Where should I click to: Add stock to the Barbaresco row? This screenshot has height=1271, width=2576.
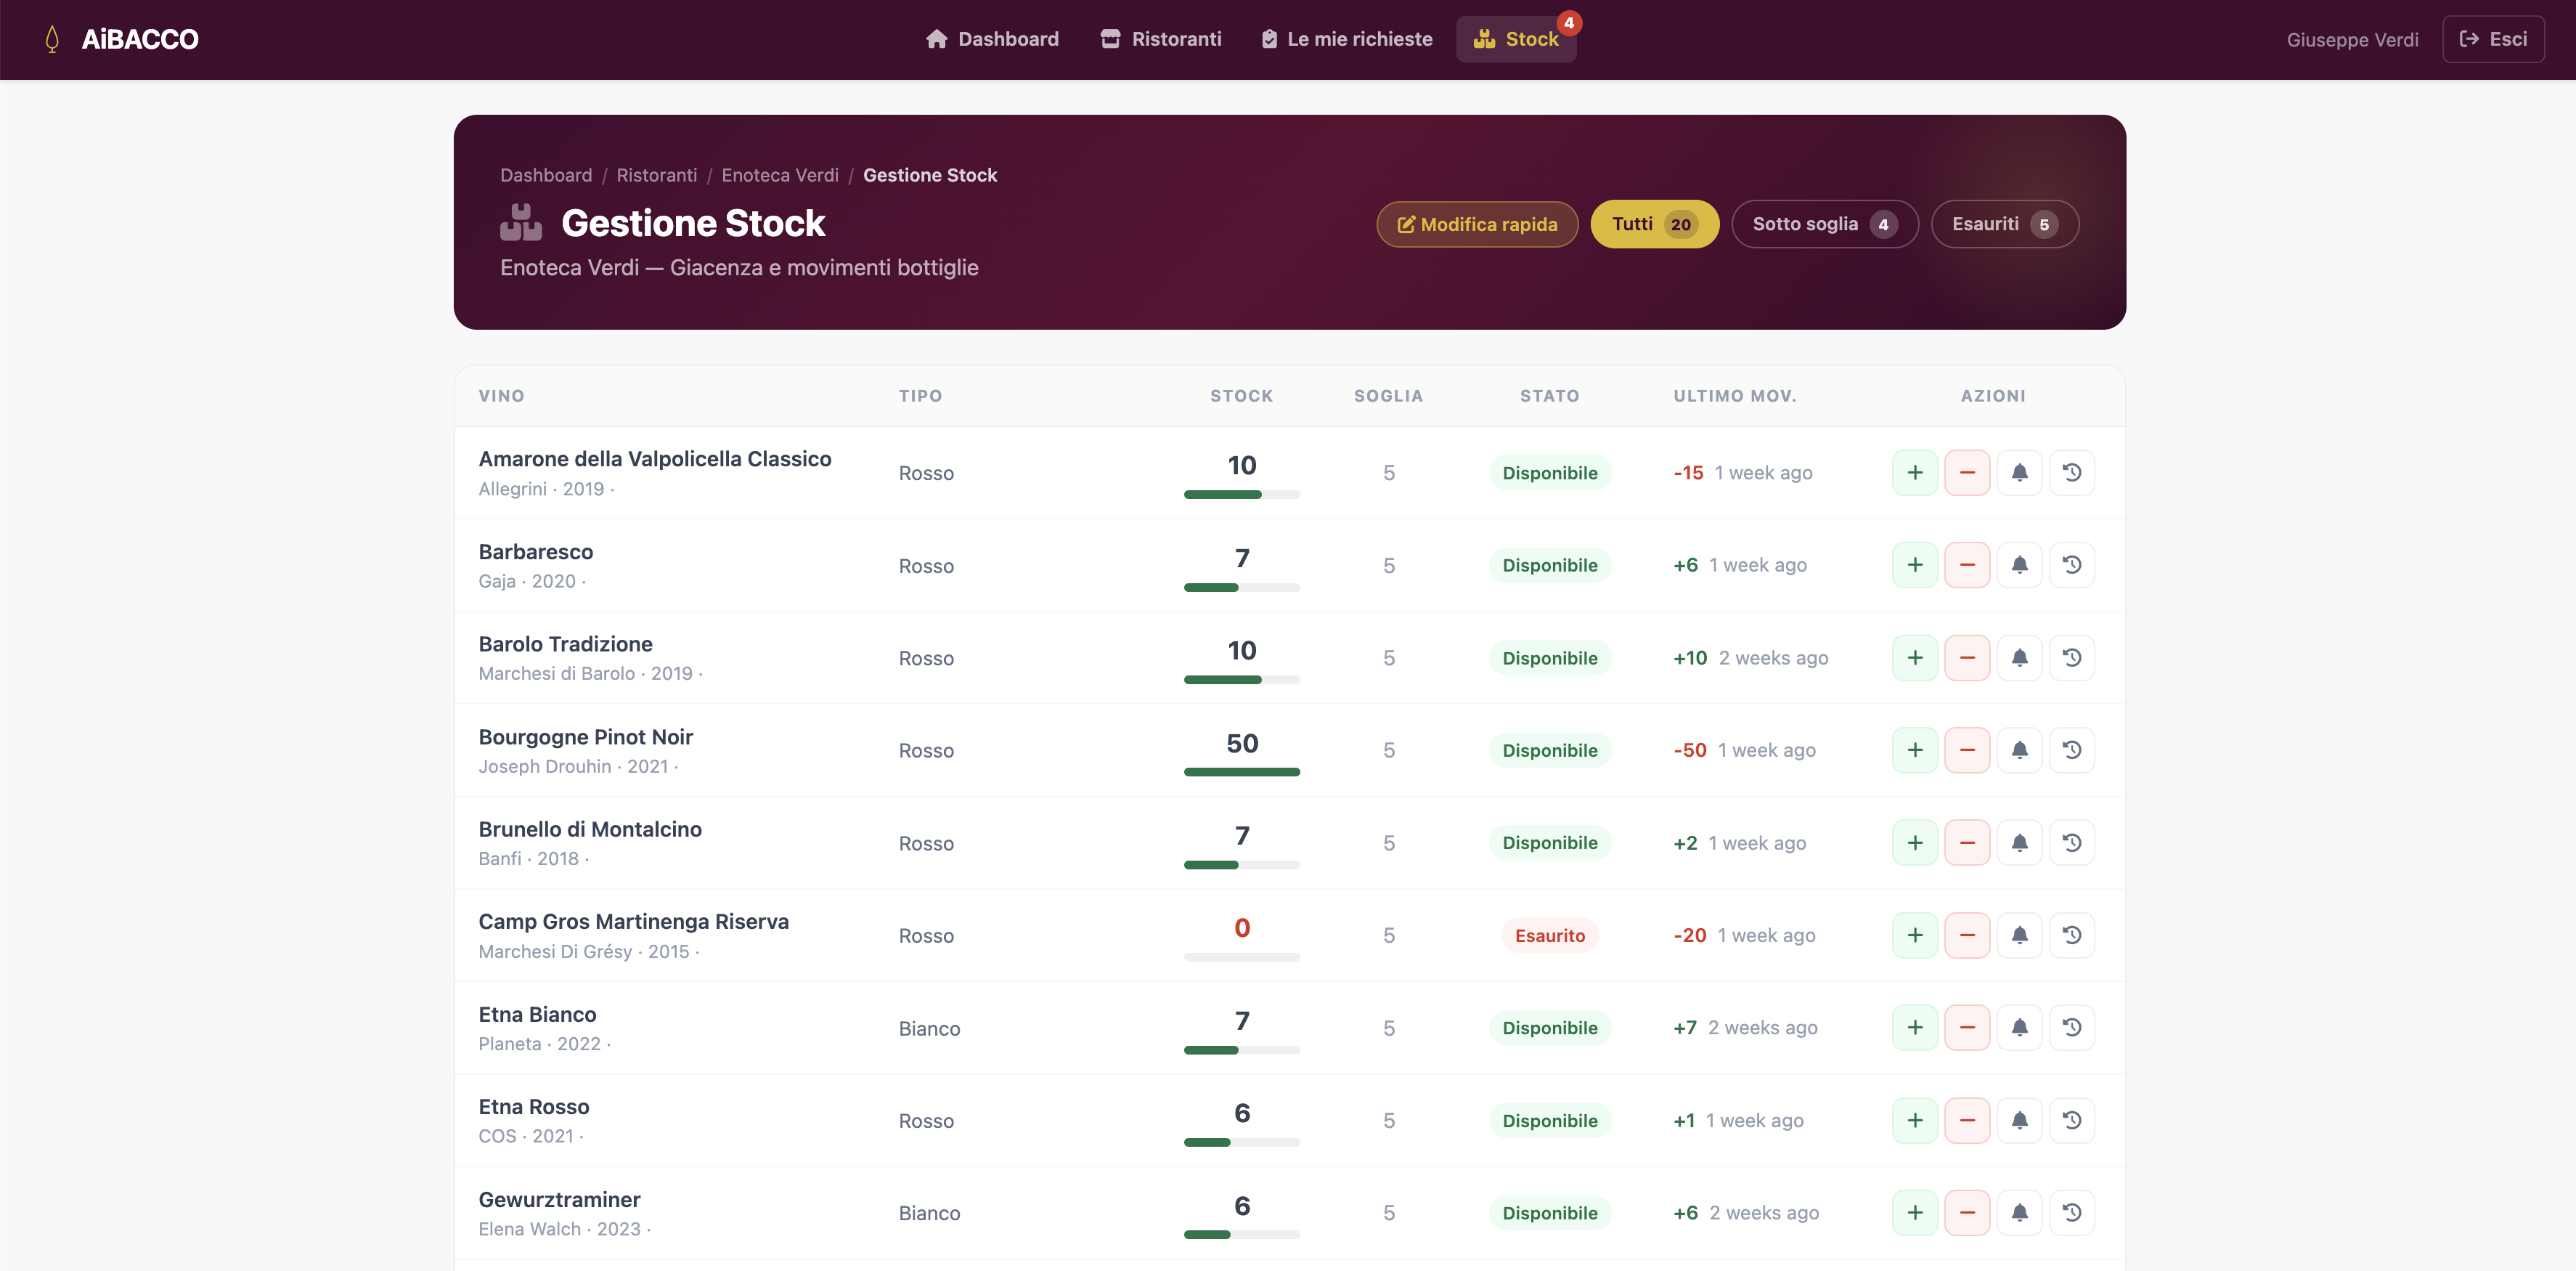coord(1915,565)
